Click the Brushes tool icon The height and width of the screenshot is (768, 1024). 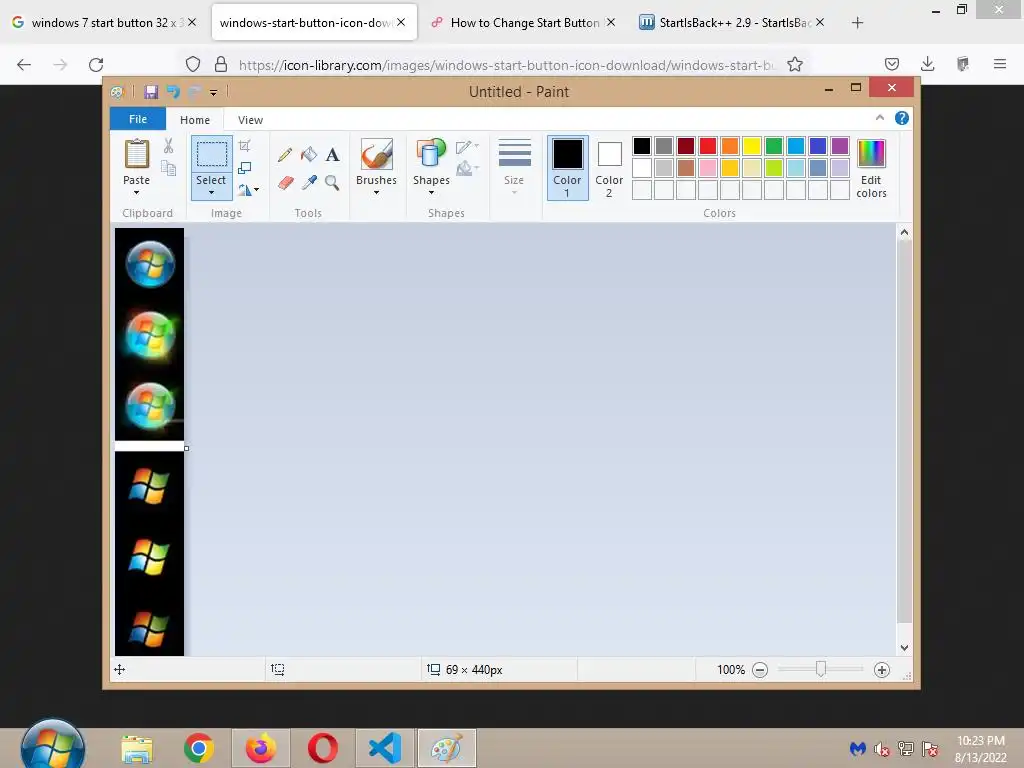point(377,154)
